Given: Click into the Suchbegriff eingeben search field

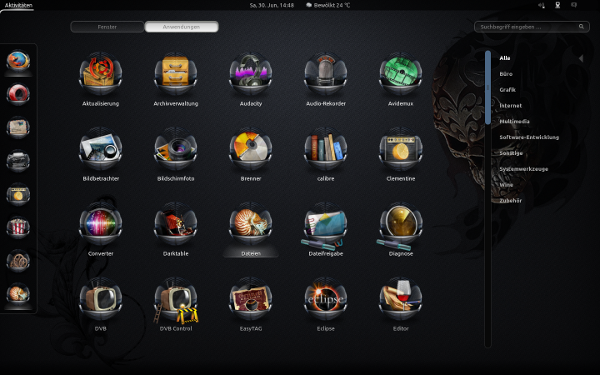Looking at the screenshot, I should (x=532, y=27).
